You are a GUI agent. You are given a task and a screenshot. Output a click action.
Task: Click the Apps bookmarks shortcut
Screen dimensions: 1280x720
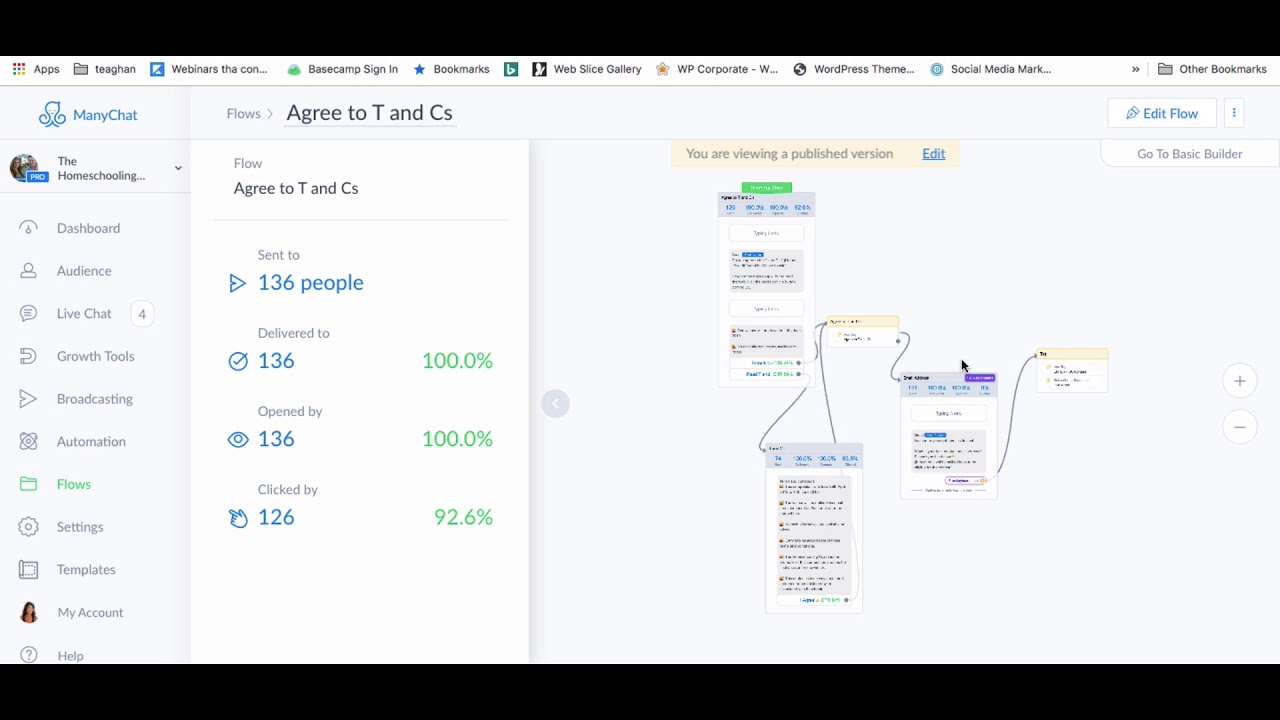click(x=36, y=69)
